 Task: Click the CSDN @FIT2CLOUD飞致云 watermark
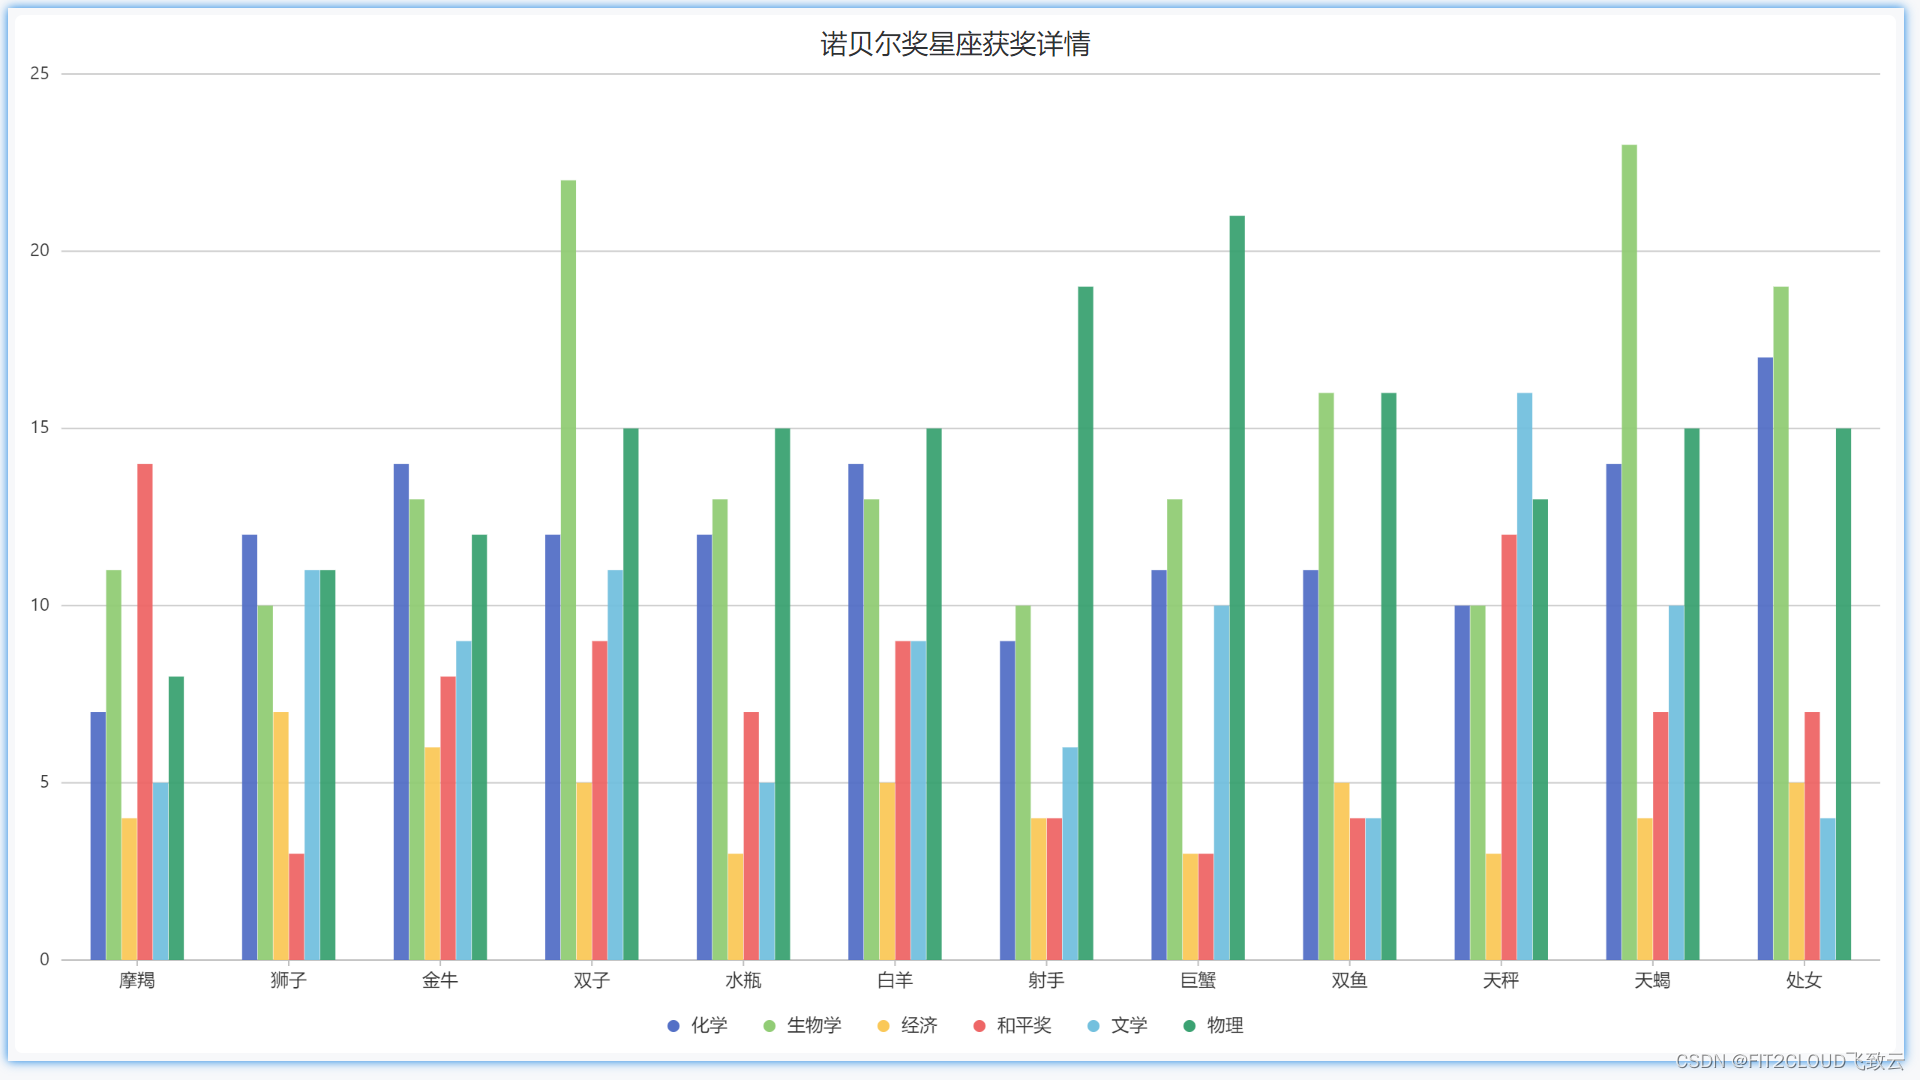click(1790, 1061)
